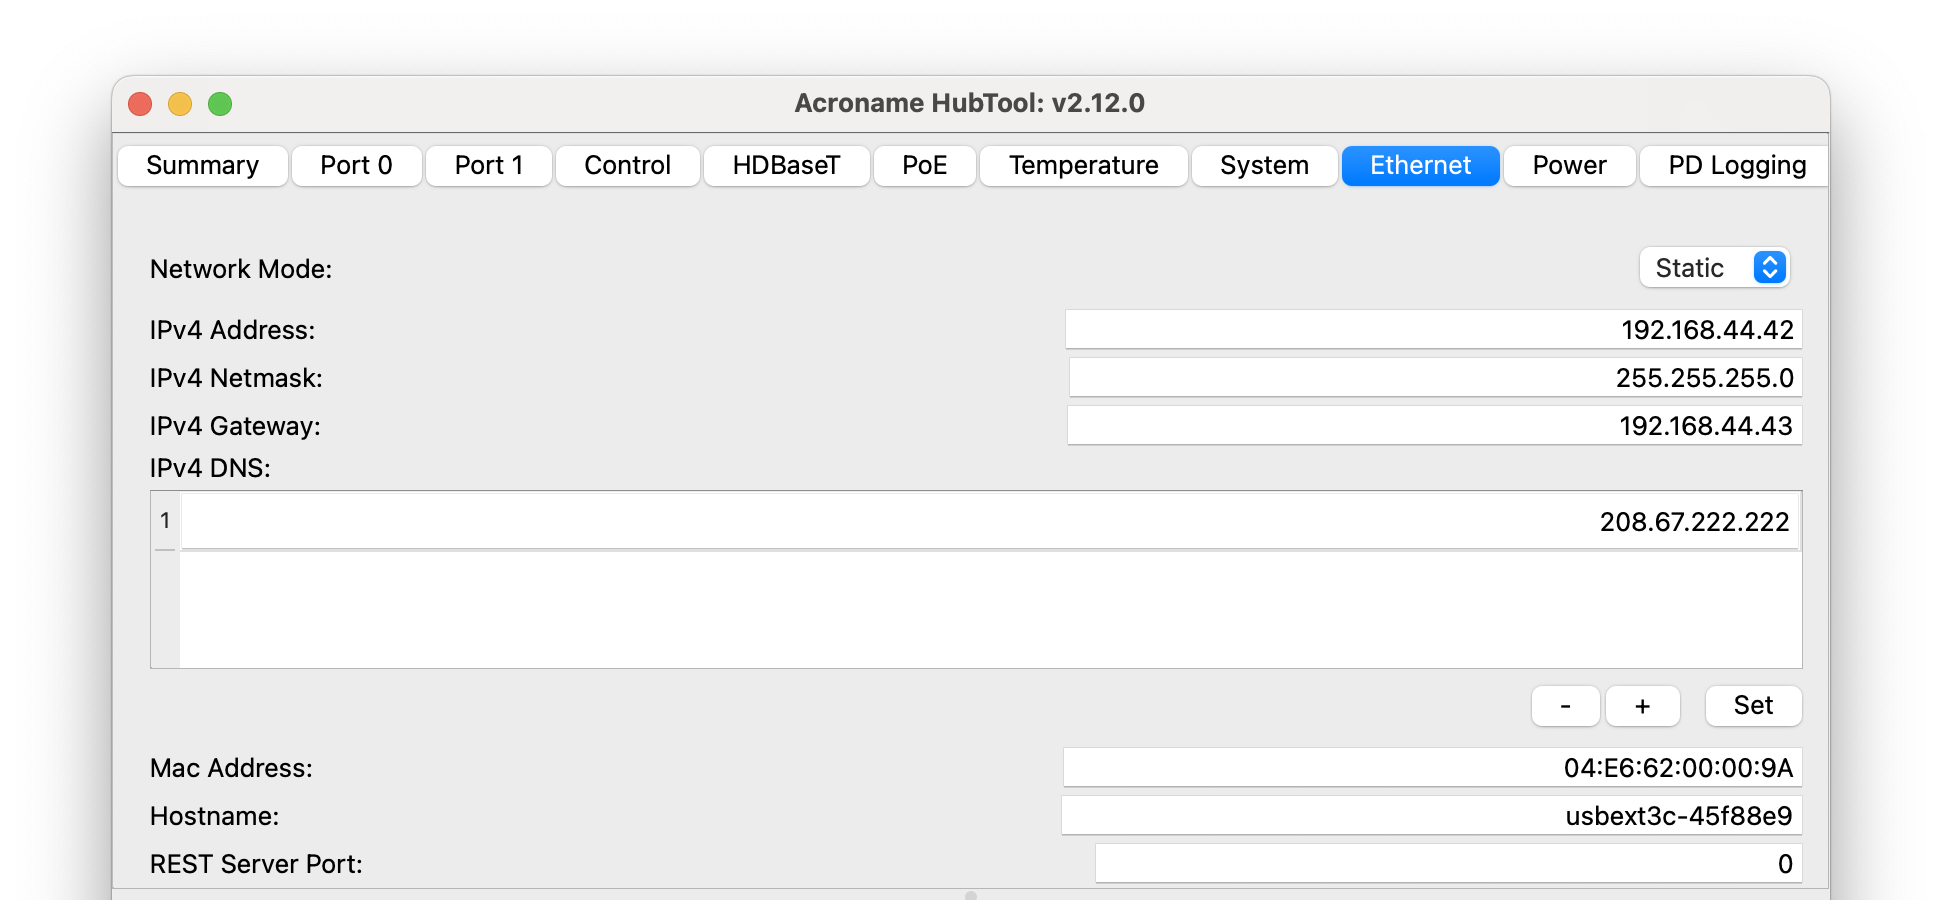This screenshot has height=900, width=1942.
Task: Remove DNS entry with minus button
Action: tap(1565, 706)
